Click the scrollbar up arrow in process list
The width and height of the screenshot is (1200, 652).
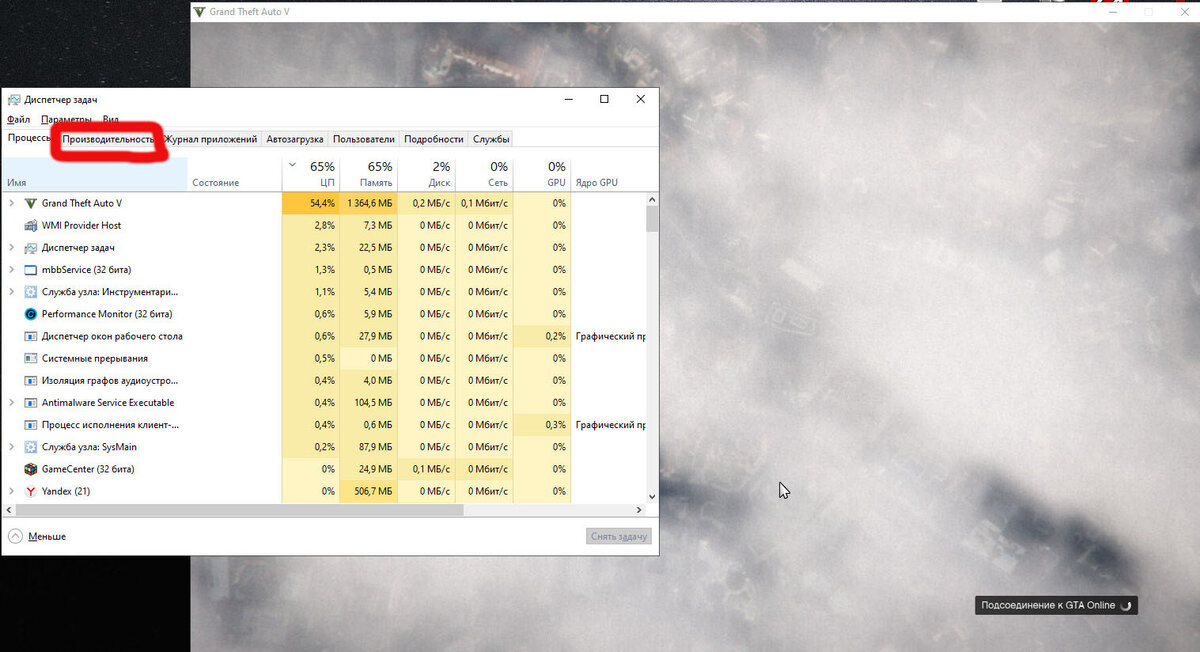(x=652, y=198)
